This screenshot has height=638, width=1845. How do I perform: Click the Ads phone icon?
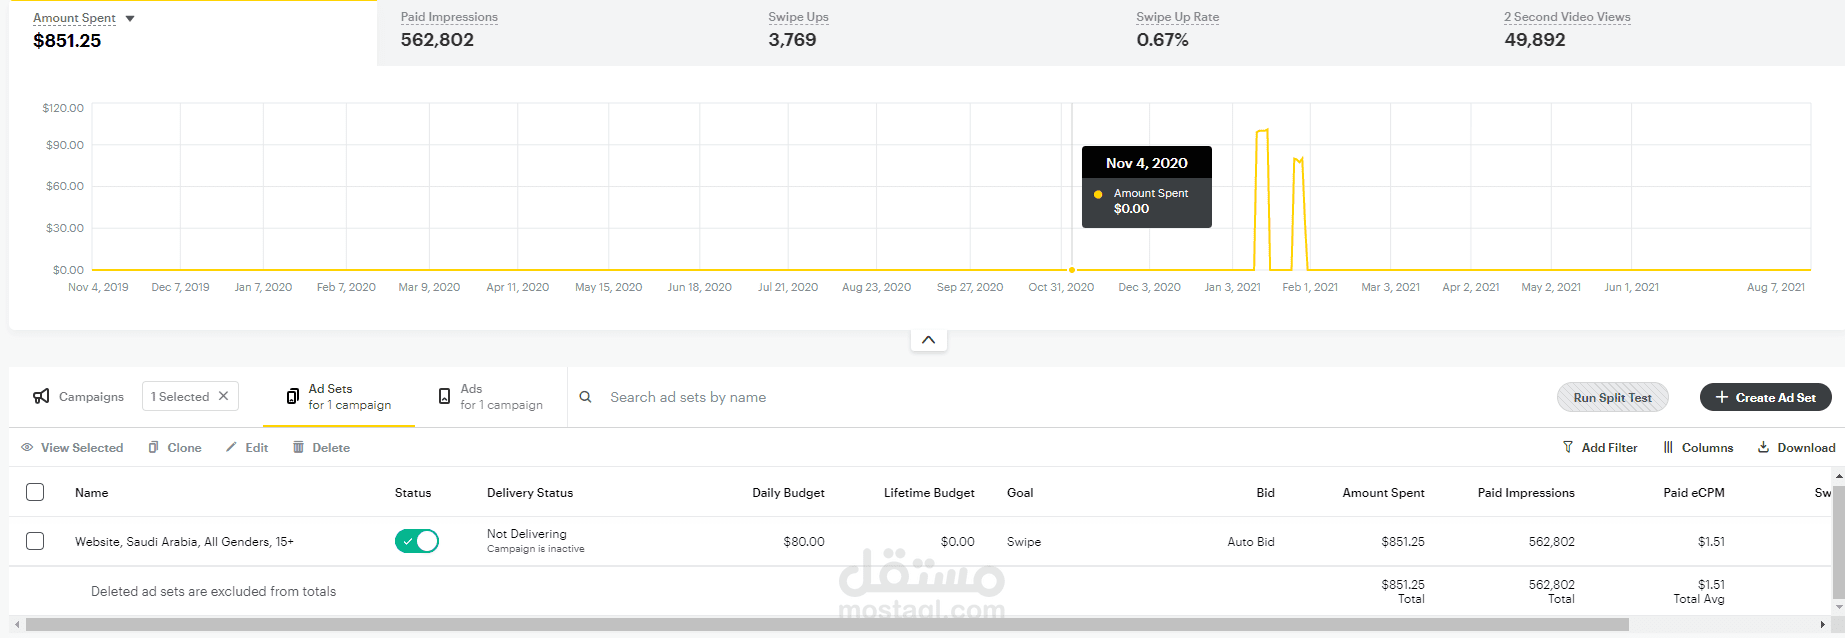(x=444, y=396)
